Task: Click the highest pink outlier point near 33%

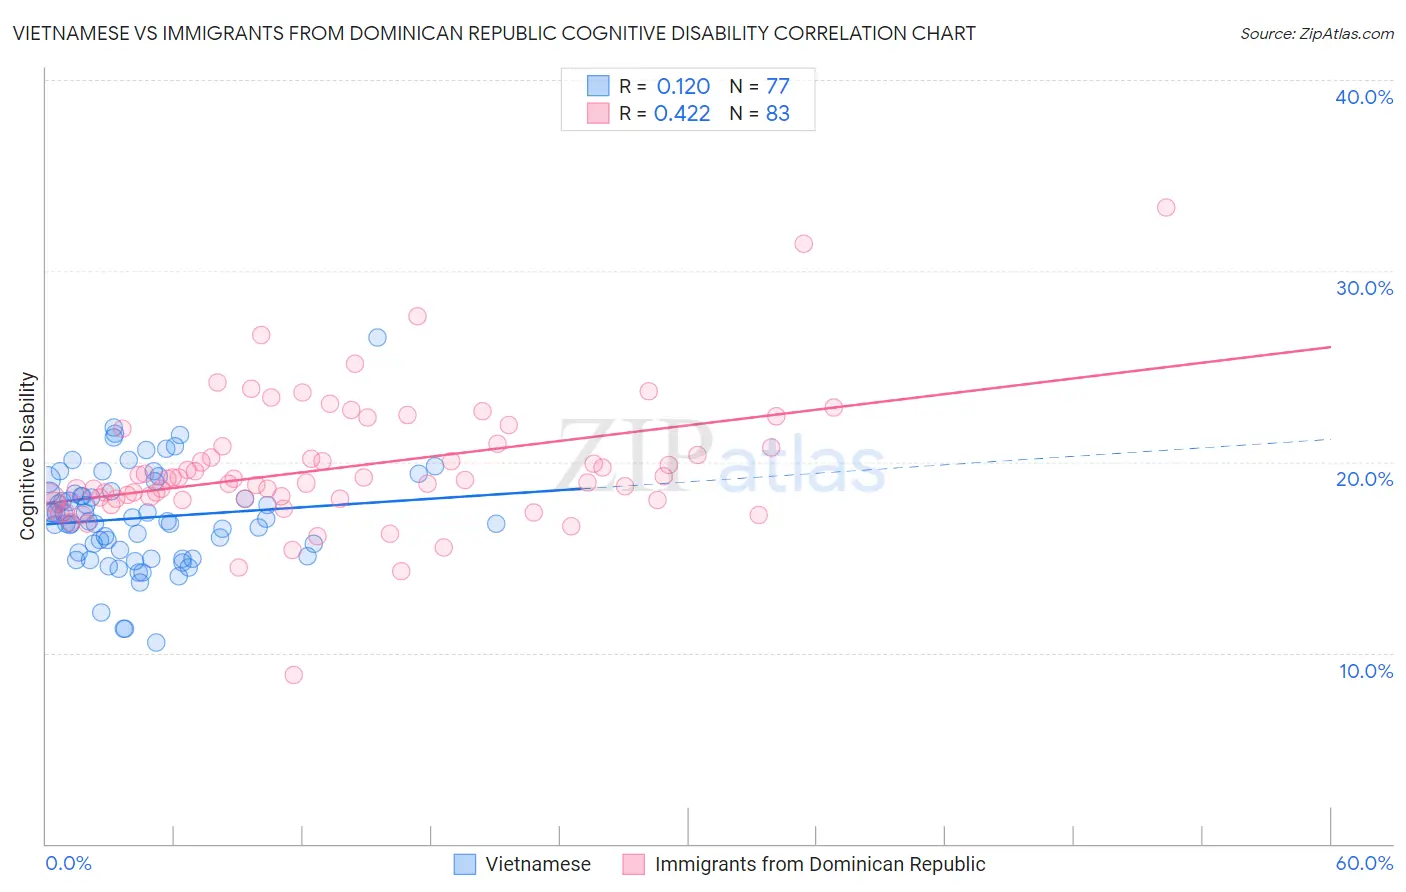Action: click(x=1166, y=208)
